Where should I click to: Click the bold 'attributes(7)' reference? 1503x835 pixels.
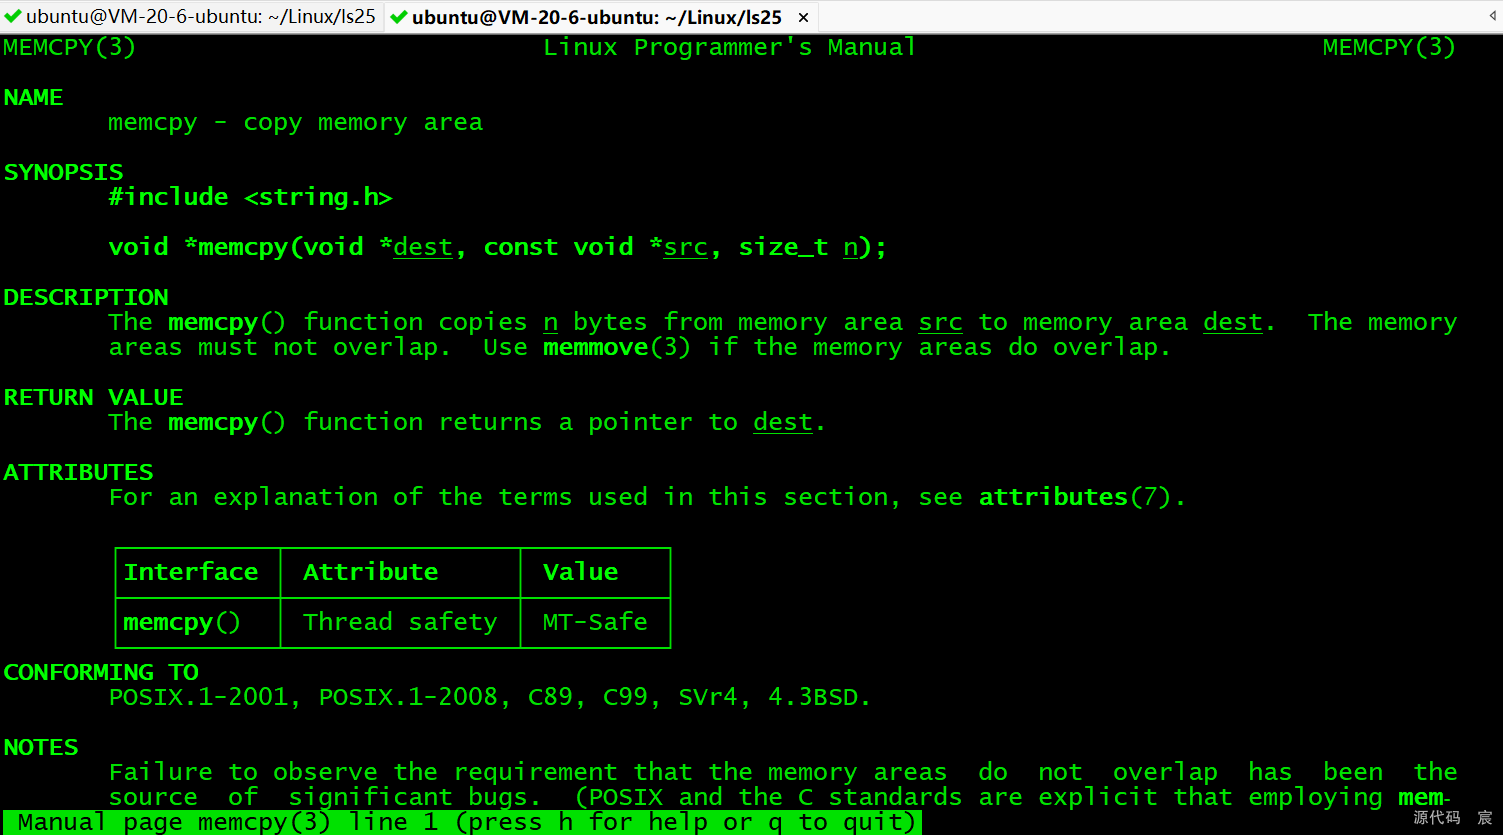tap(1075, 497)
